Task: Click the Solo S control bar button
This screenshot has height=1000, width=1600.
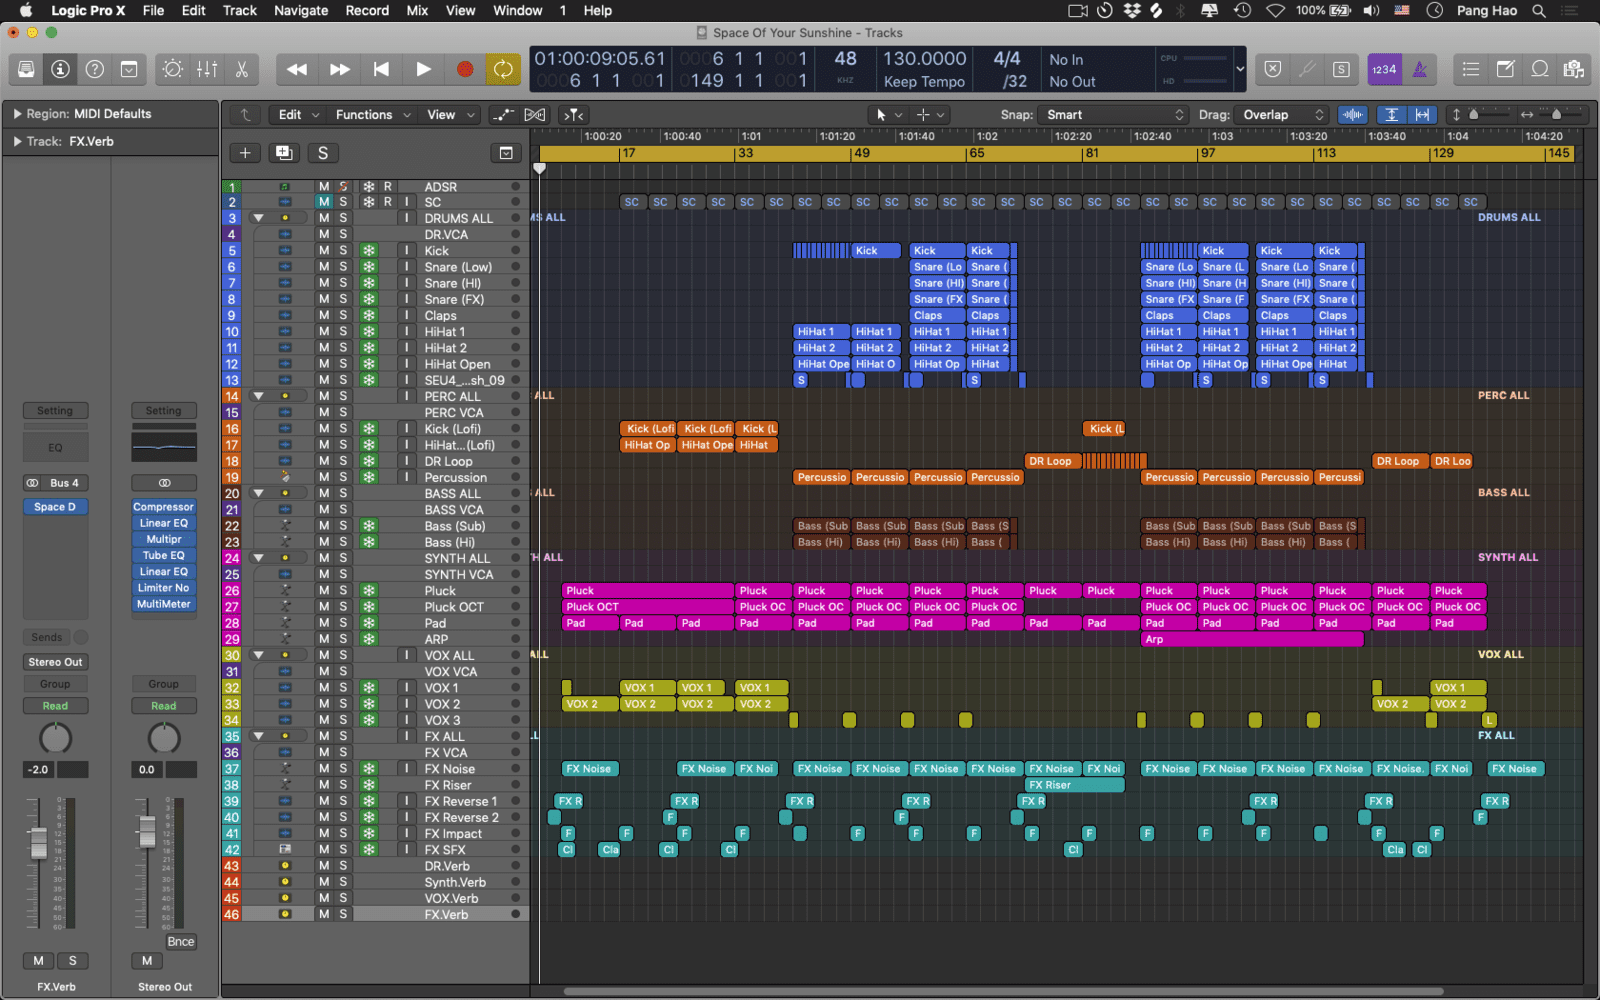Action: [x=1341, y=69]
